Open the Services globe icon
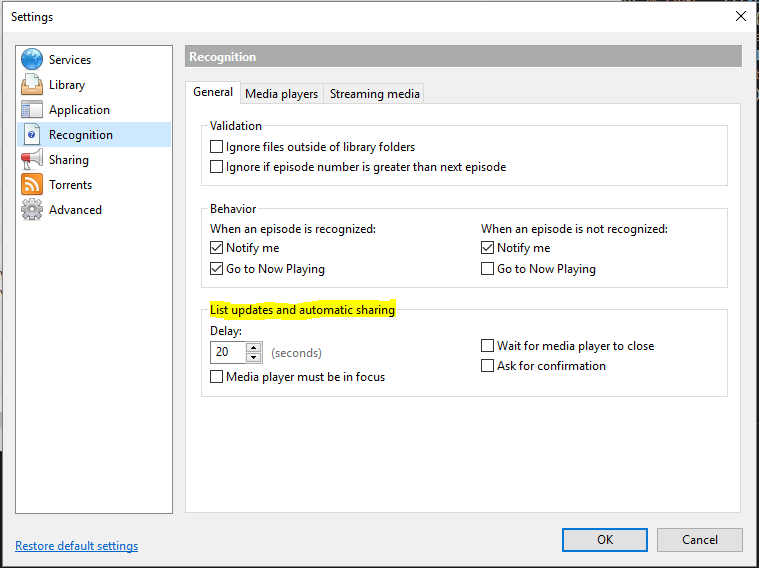Viewport: 759px width, 568px height. coord(31,60)
